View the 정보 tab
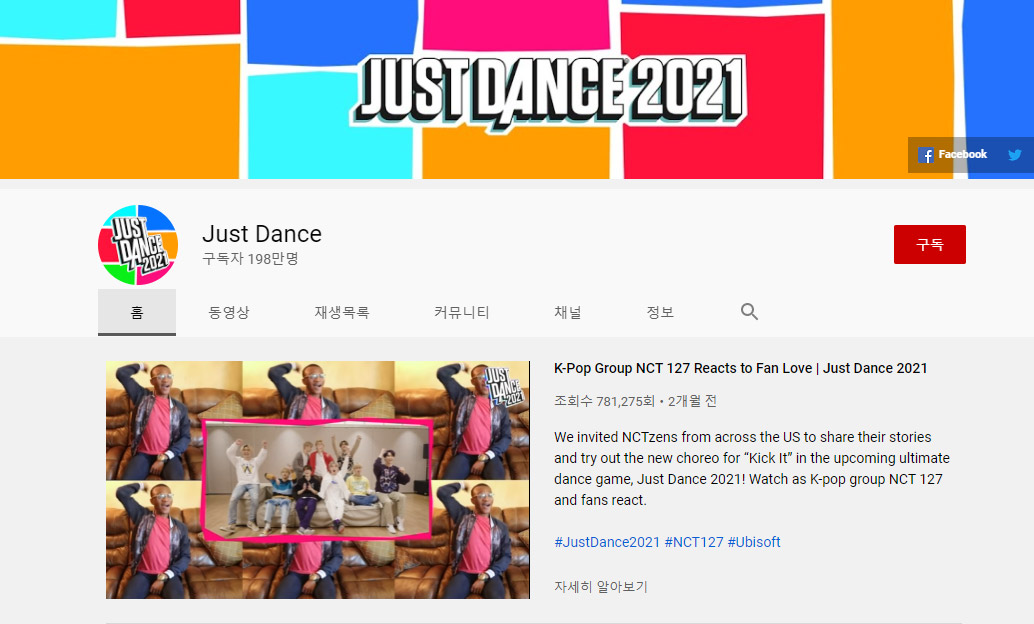Screen dimensions: 1034x624 pyautogui.click(x=660, y=312)
